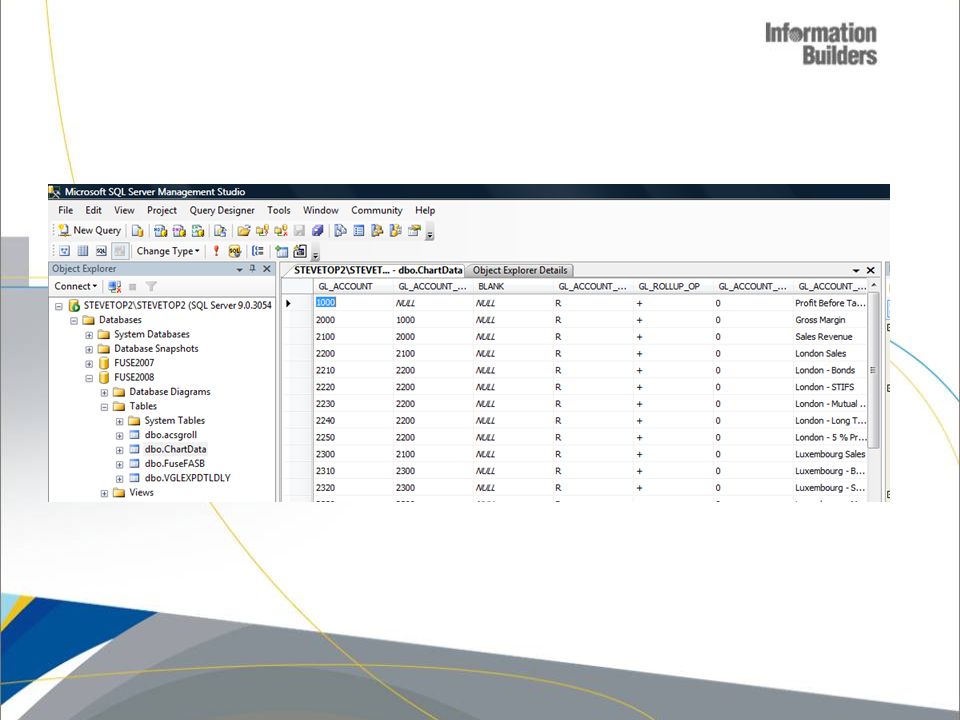Viewport: 960px width, 720px height.
Task: Click the Save All icon
Action: tap(317, 231)
